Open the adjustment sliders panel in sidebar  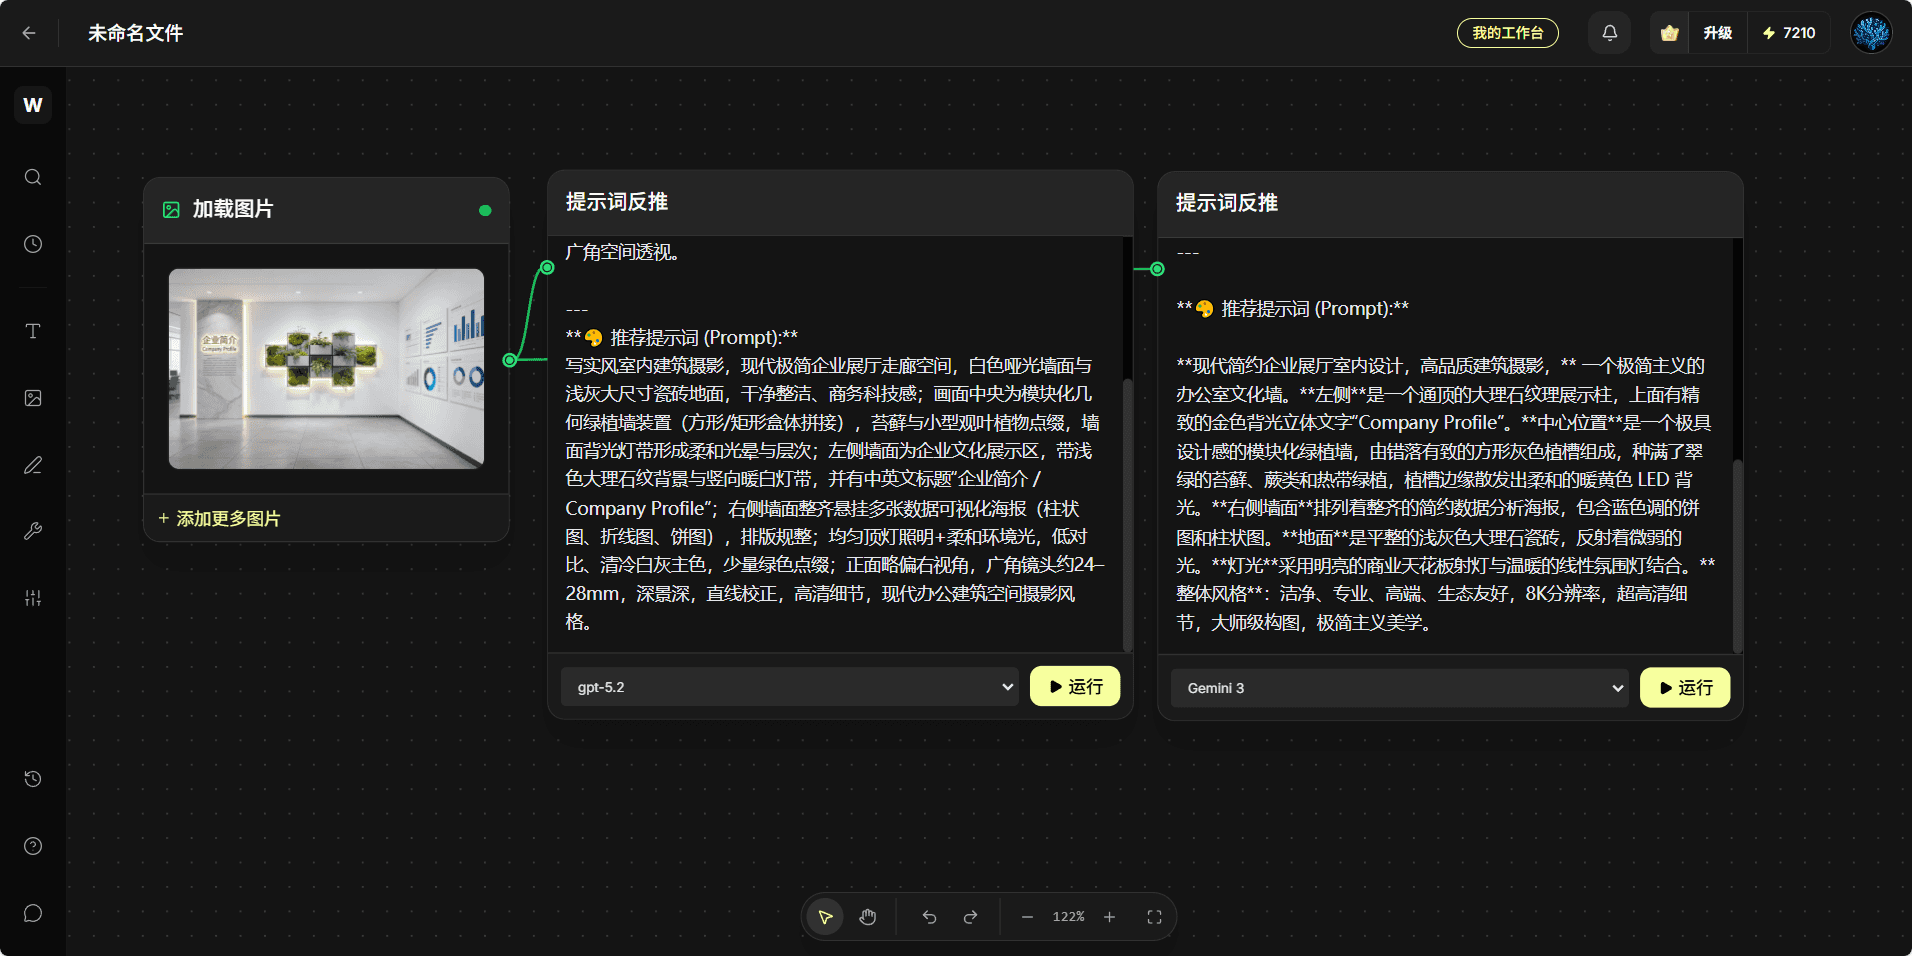point(32,598)
